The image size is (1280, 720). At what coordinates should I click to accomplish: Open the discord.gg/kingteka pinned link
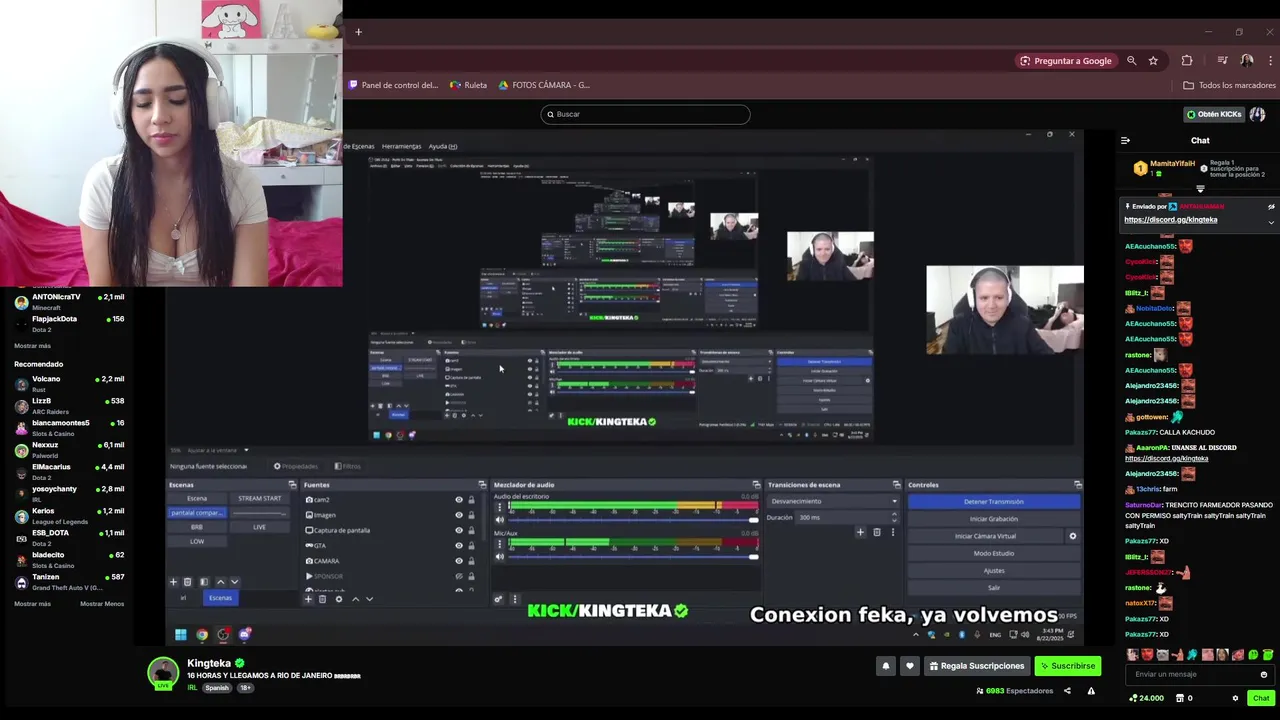[1170, 220]
